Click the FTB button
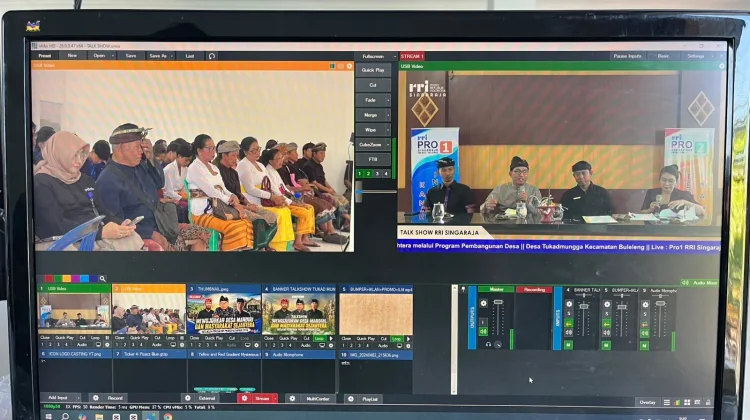The width and height of the screenshot is (750, 420). coord(373,159)
